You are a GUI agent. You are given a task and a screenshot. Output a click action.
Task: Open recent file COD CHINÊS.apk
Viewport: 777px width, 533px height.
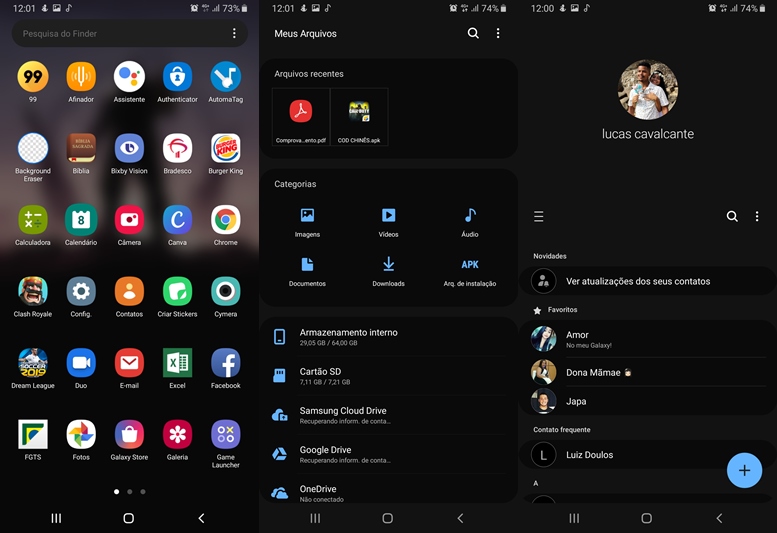click(x=359, y=117)
